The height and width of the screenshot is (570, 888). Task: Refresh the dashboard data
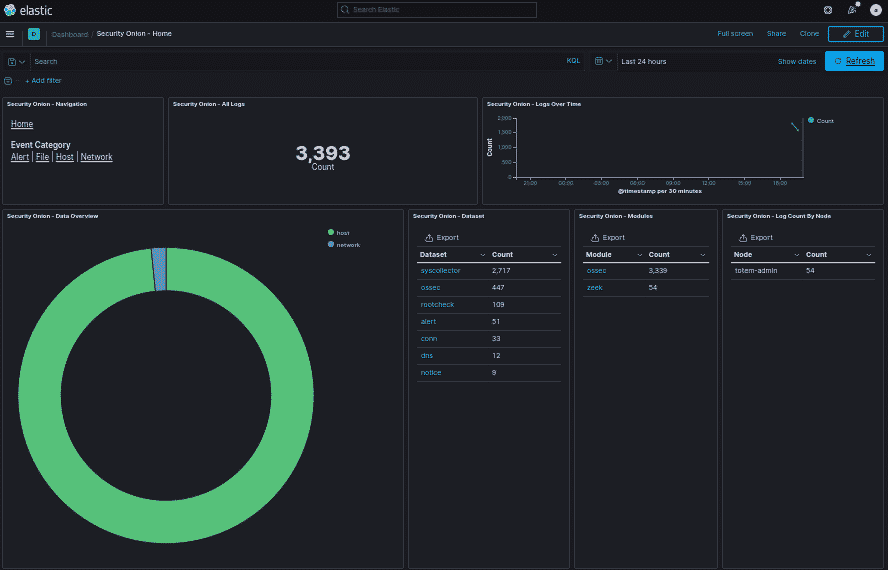pos(854,61)
